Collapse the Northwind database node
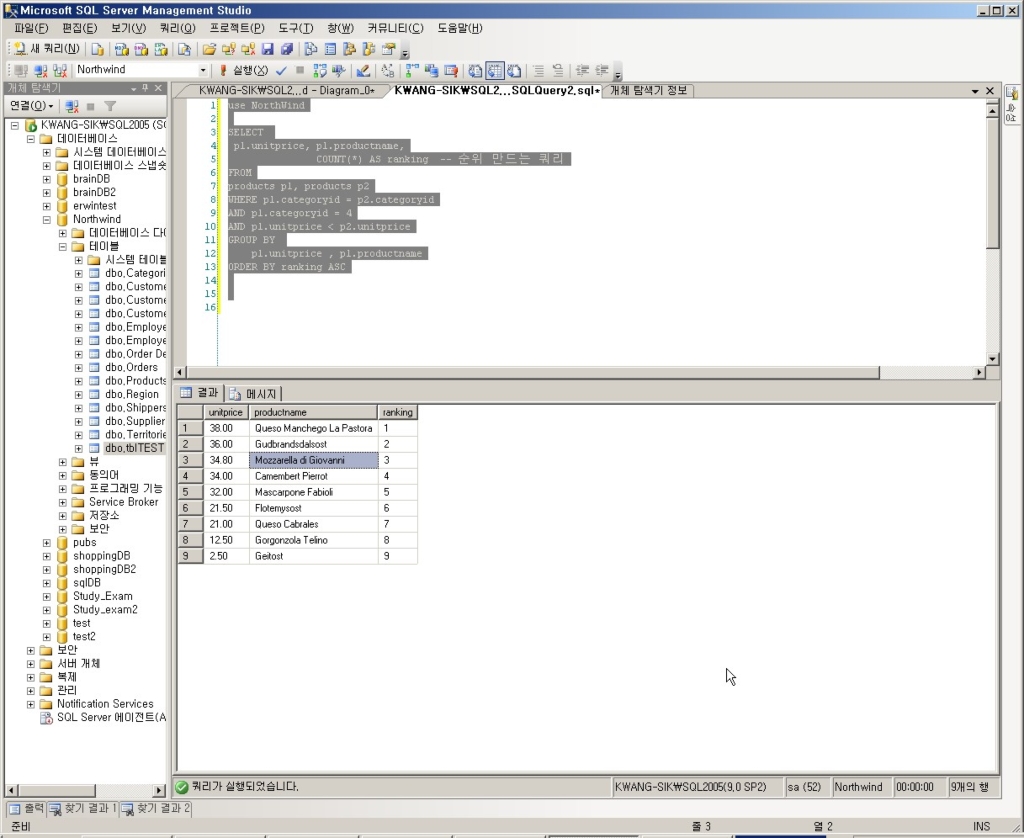The height and width of the screenshot is (838, 1024). pyautogui.click(x=46, y=219)
